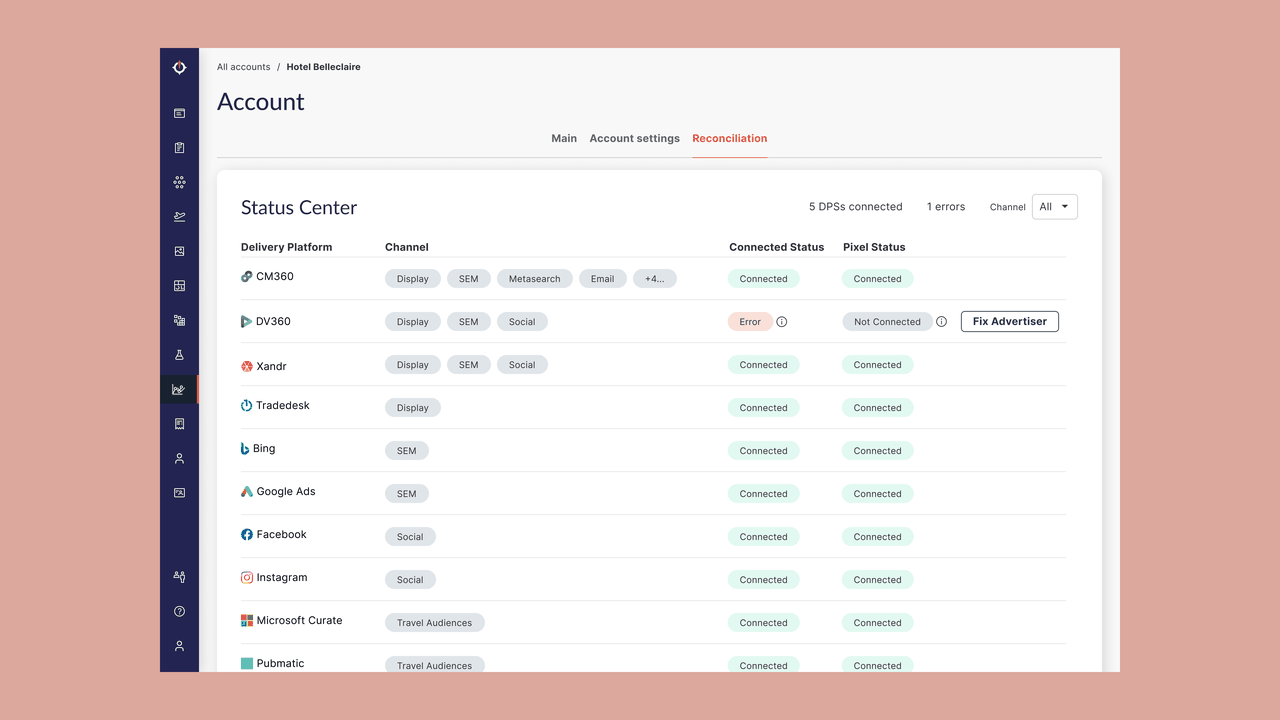Open the flask experiments icon in the sidebar
This screenshot has width=1280, height=720.
[179, 355]
